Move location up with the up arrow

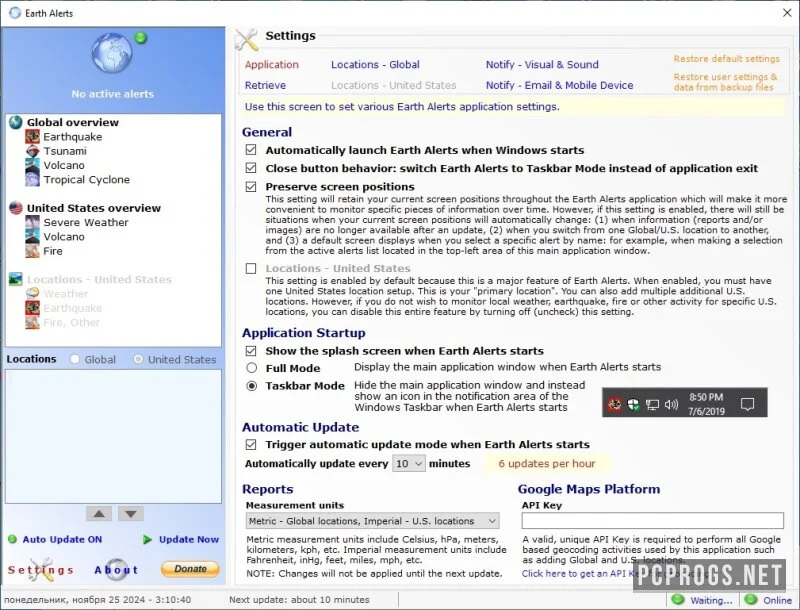(x=99, y=514)
